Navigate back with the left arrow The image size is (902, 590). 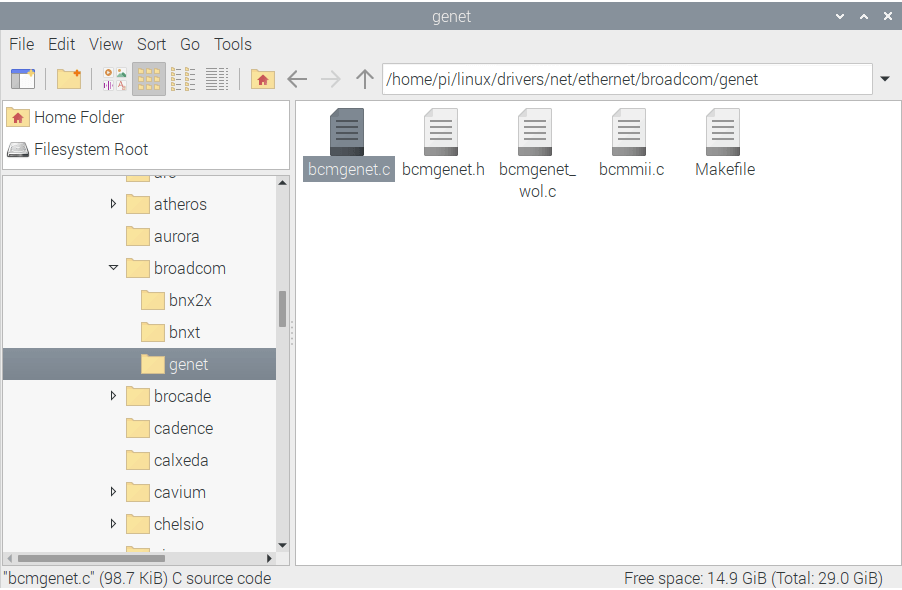(296, 79)
